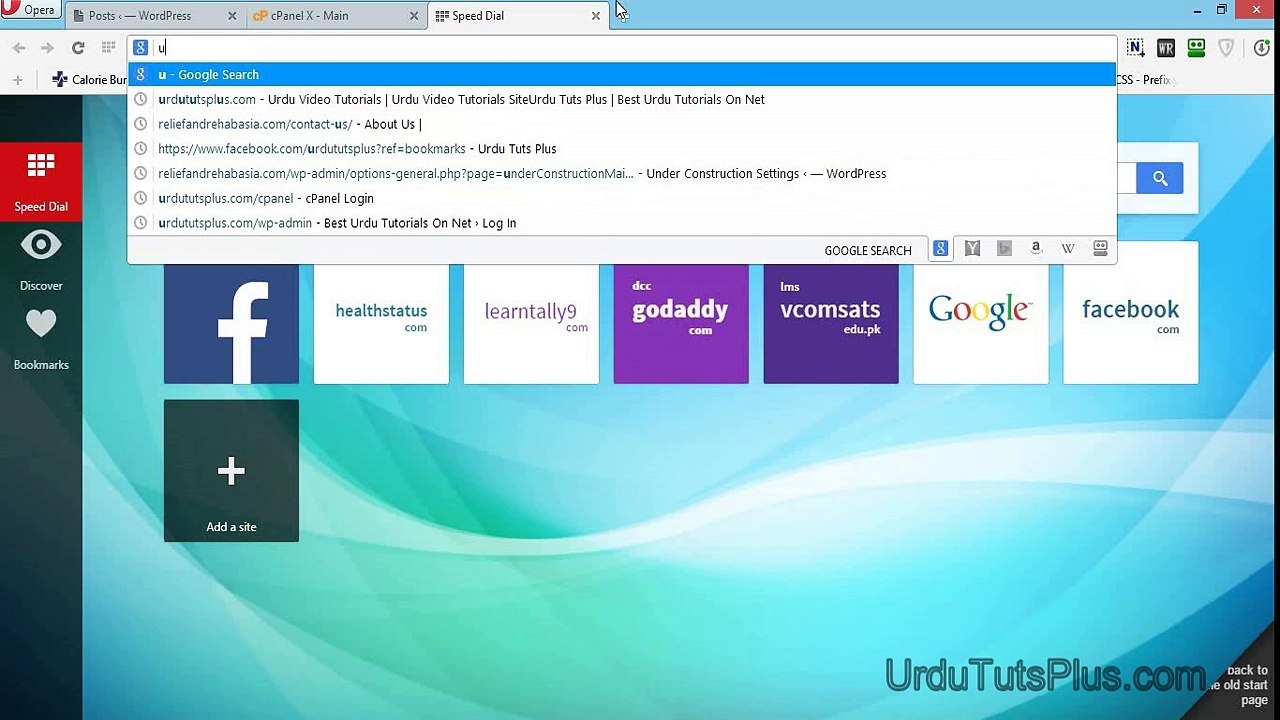Reload the page with refresh icon
Screen dimensions: 1280x720
click(x=78, y=47)
